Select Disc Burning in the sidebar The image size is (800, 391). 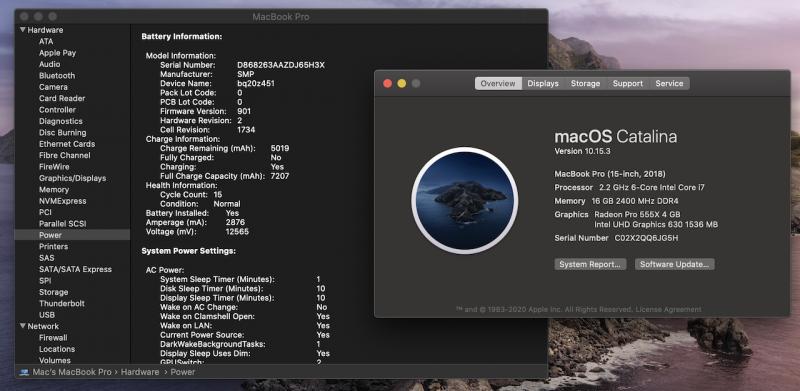click(62, 133)
